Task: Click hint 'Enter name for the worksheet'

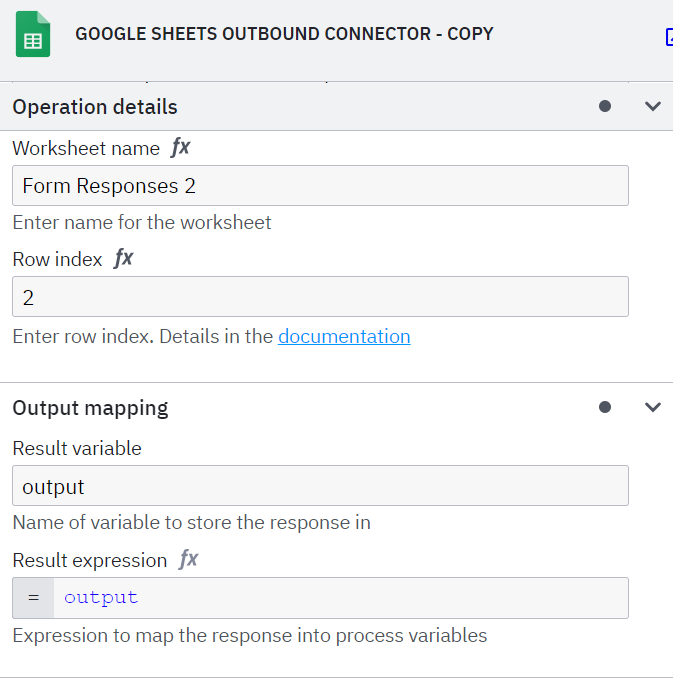Action: 142,222
